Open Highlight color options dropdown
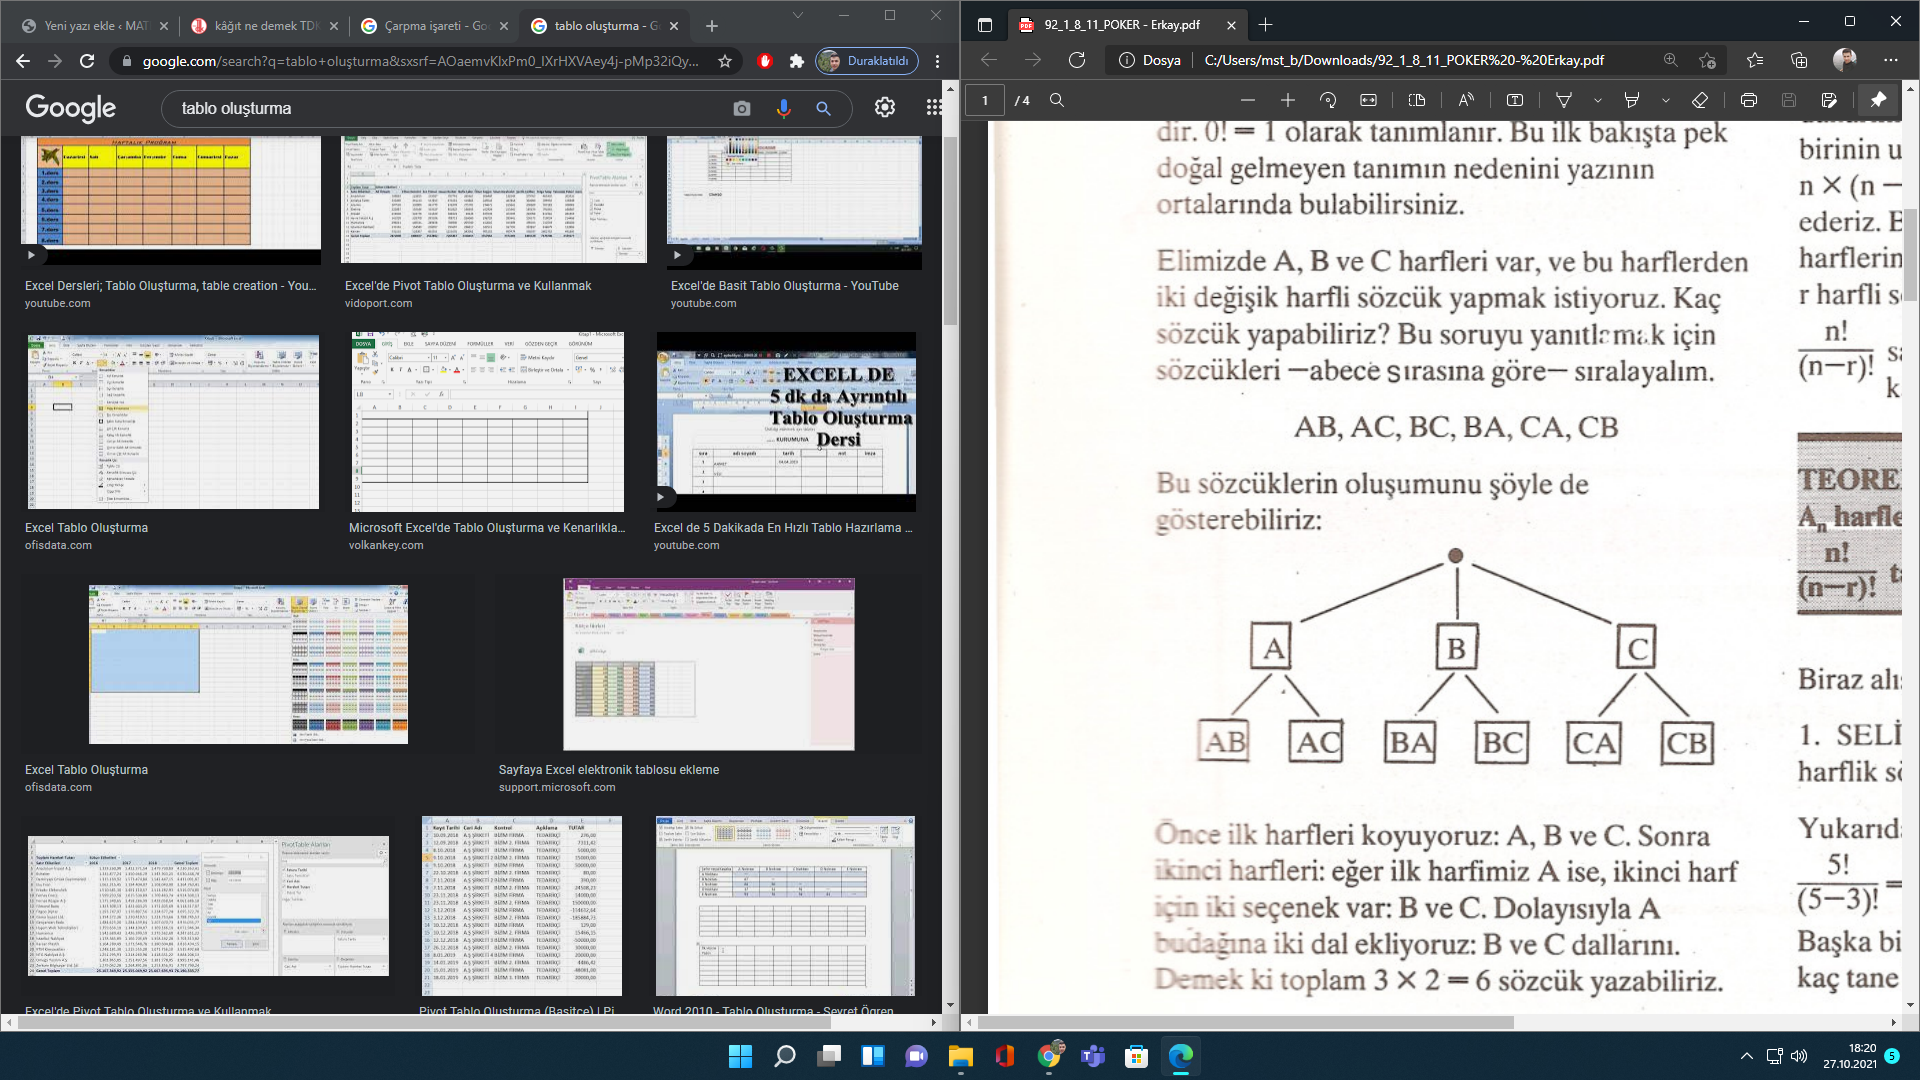1920x1080 pixels. point(1665,100)
